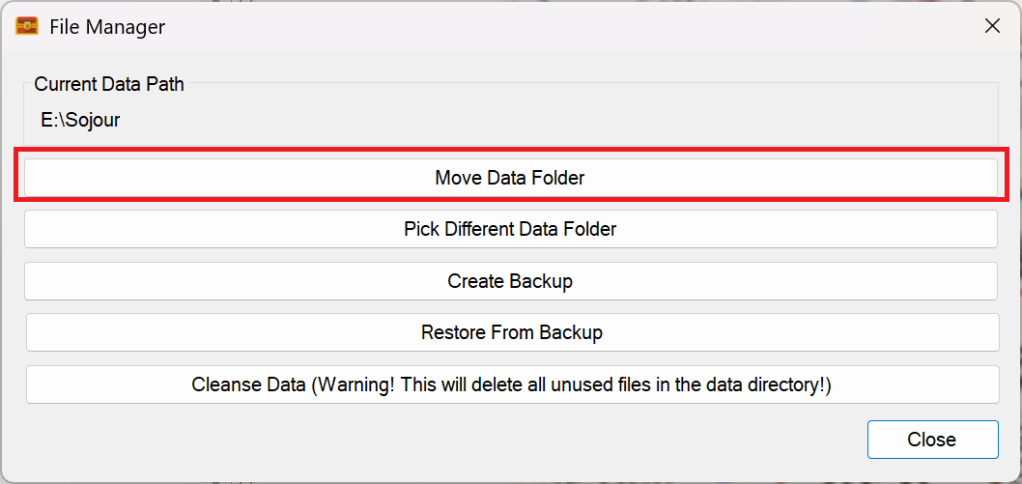
Task: Dismiss the File Manager using Close
Action: pos(932,440)
